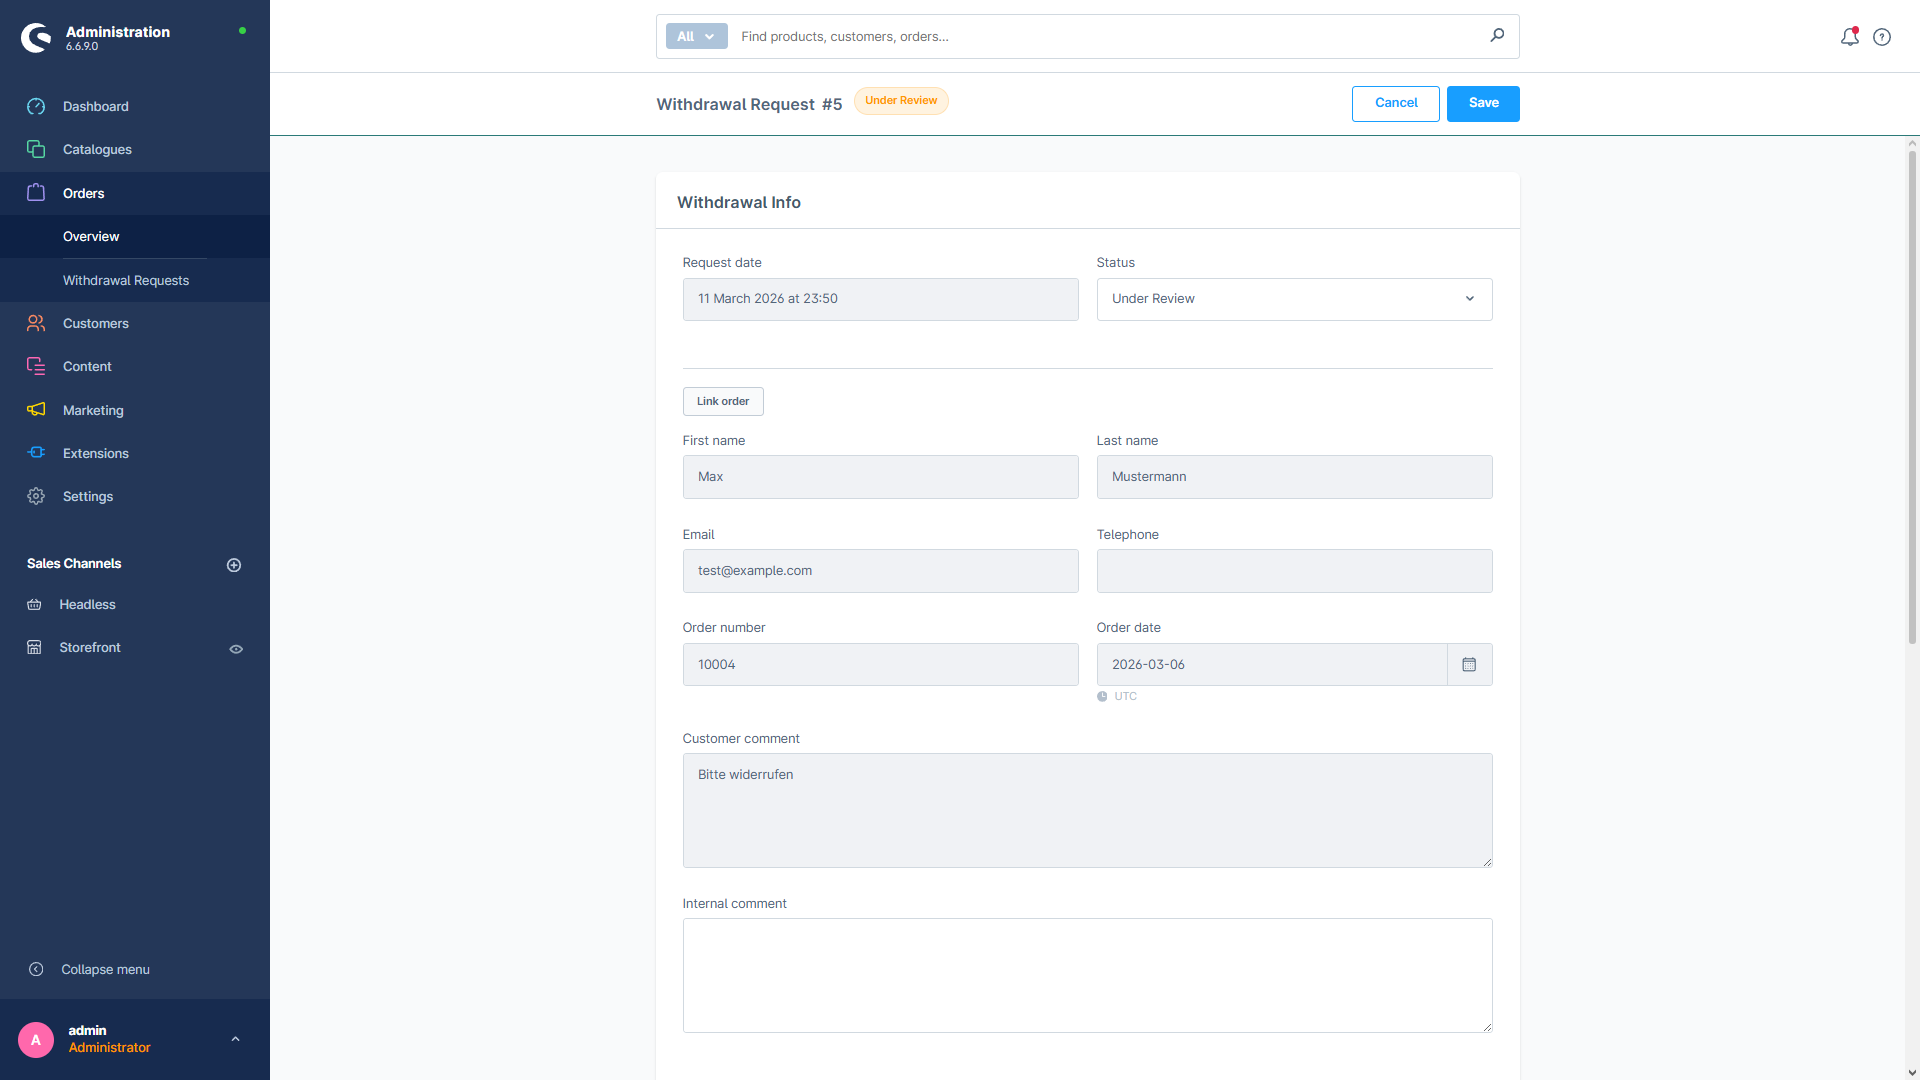Click the page vertical scrollbar
1920x1080 pixels.
(x=1912, y=400)
